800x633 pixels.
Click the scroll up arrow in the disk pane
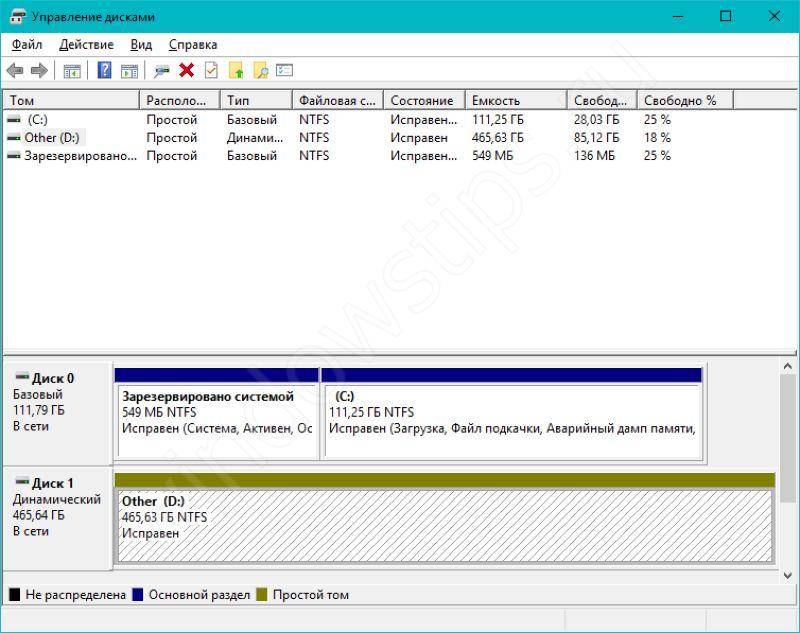pos(787,366)
